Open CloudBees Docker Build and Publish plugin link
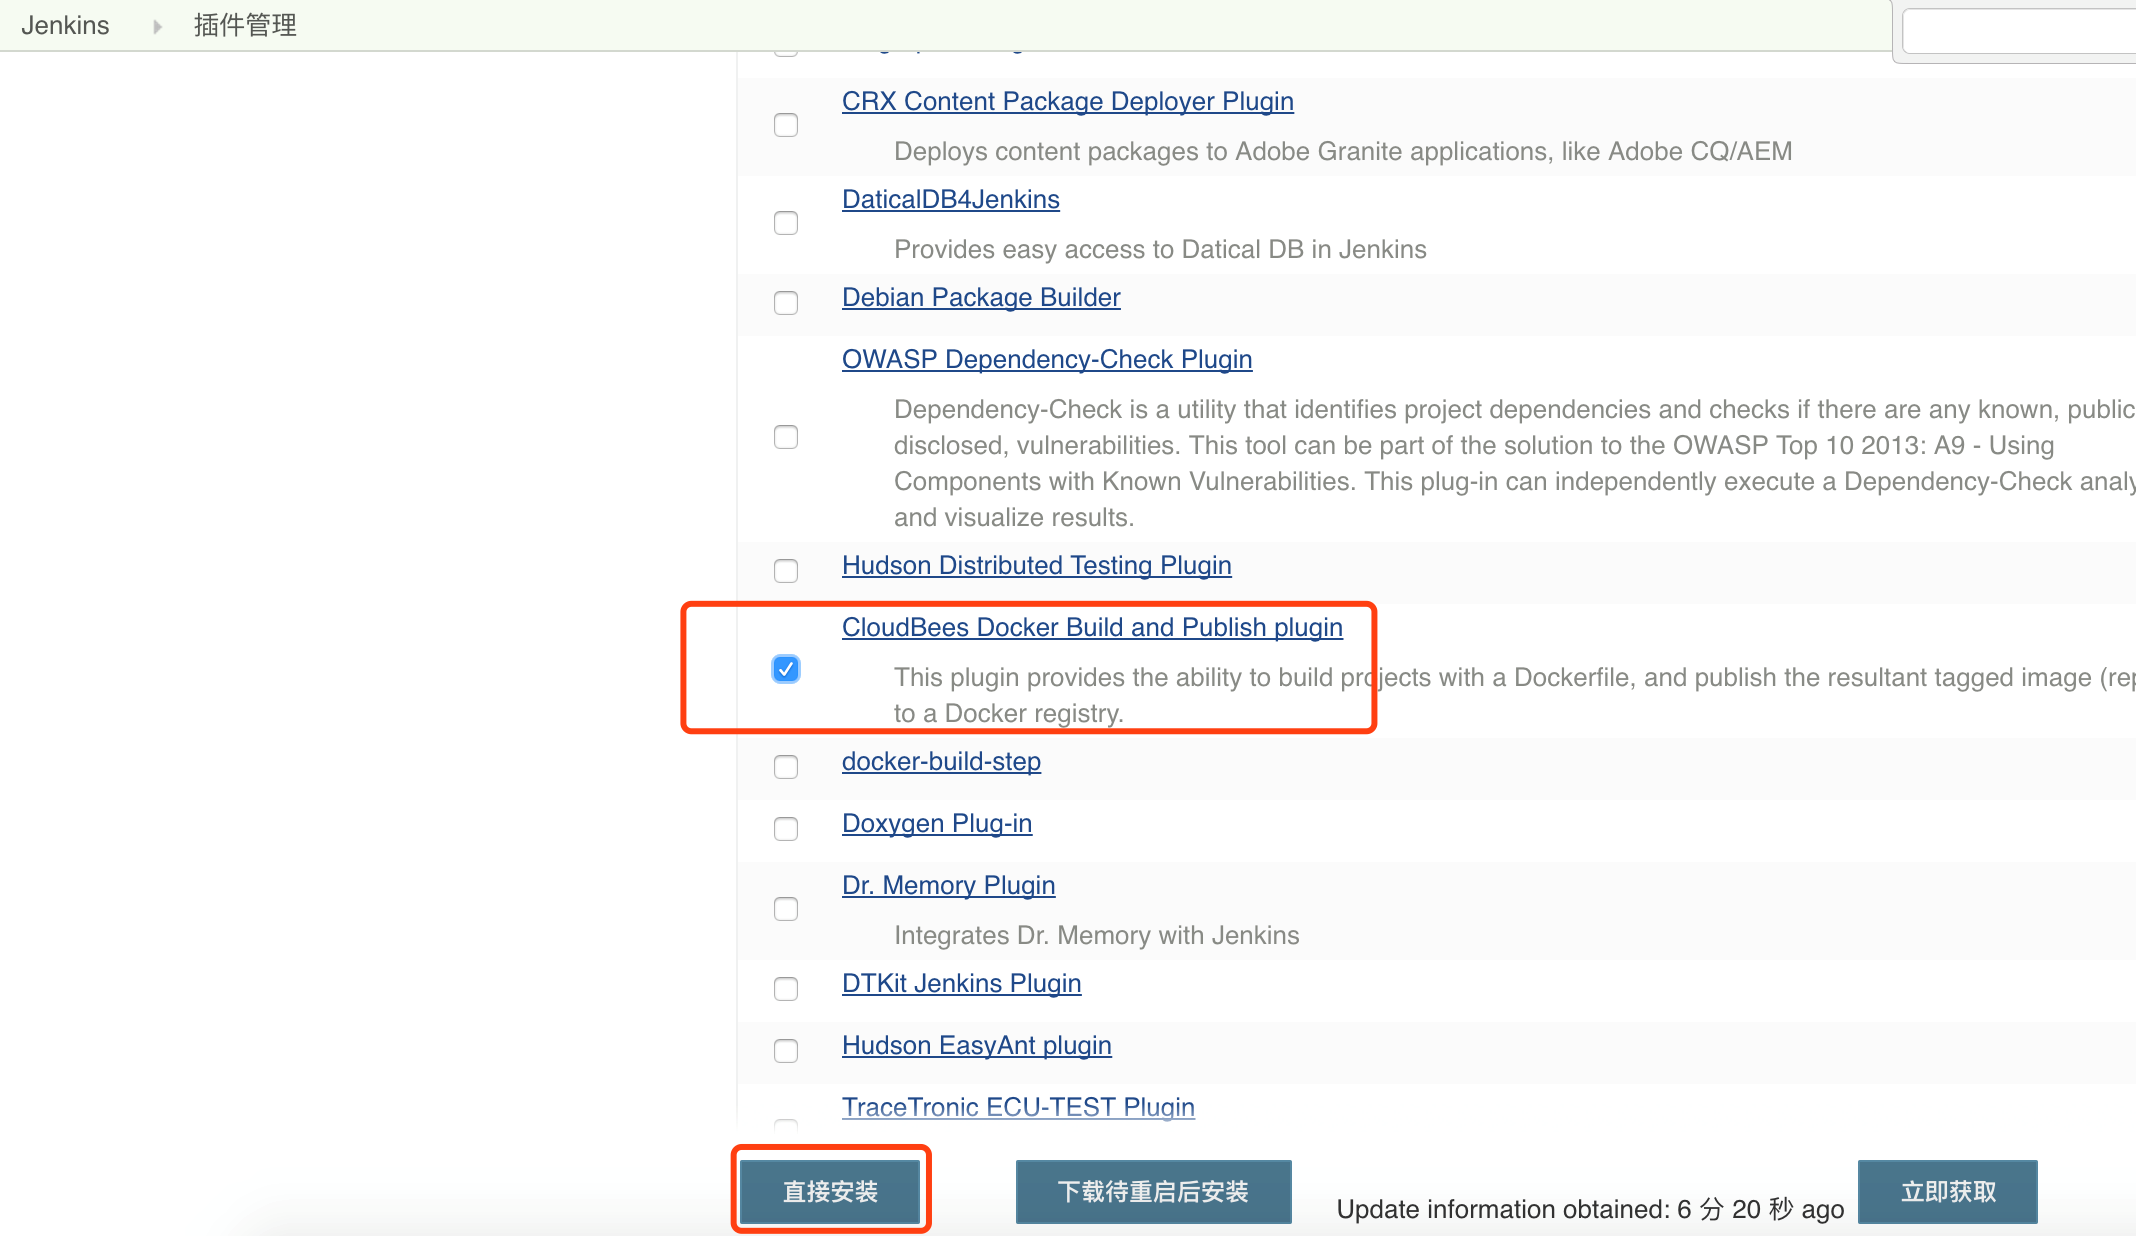The image size is (2136, 1236). (1092, 627)
